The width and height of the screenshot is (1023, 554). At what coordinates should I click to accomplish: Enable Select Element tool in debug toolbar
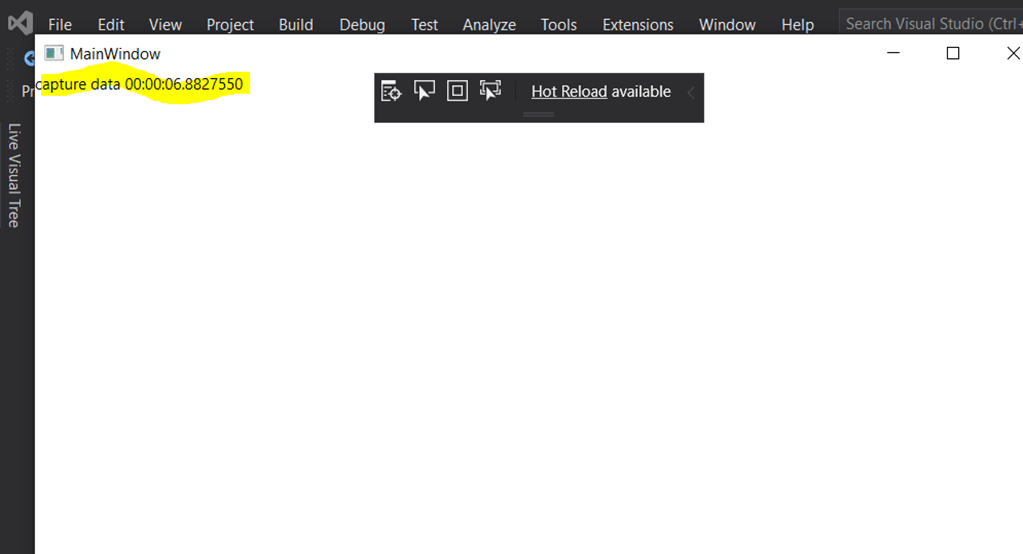coord(424,92)
